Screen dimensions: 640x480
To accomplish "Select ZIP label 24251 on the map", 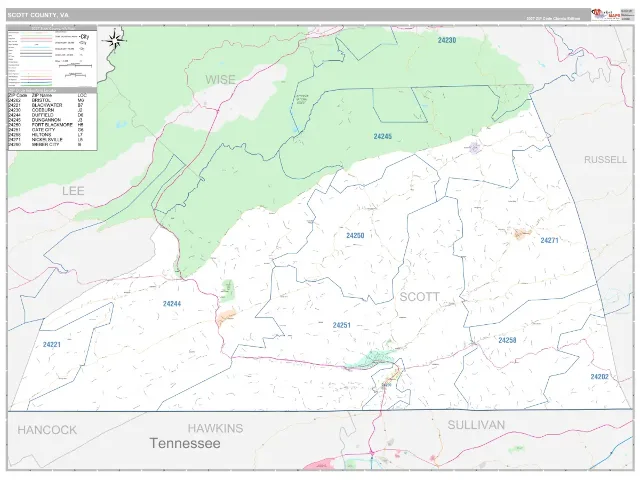I will [x=341, y=325].
